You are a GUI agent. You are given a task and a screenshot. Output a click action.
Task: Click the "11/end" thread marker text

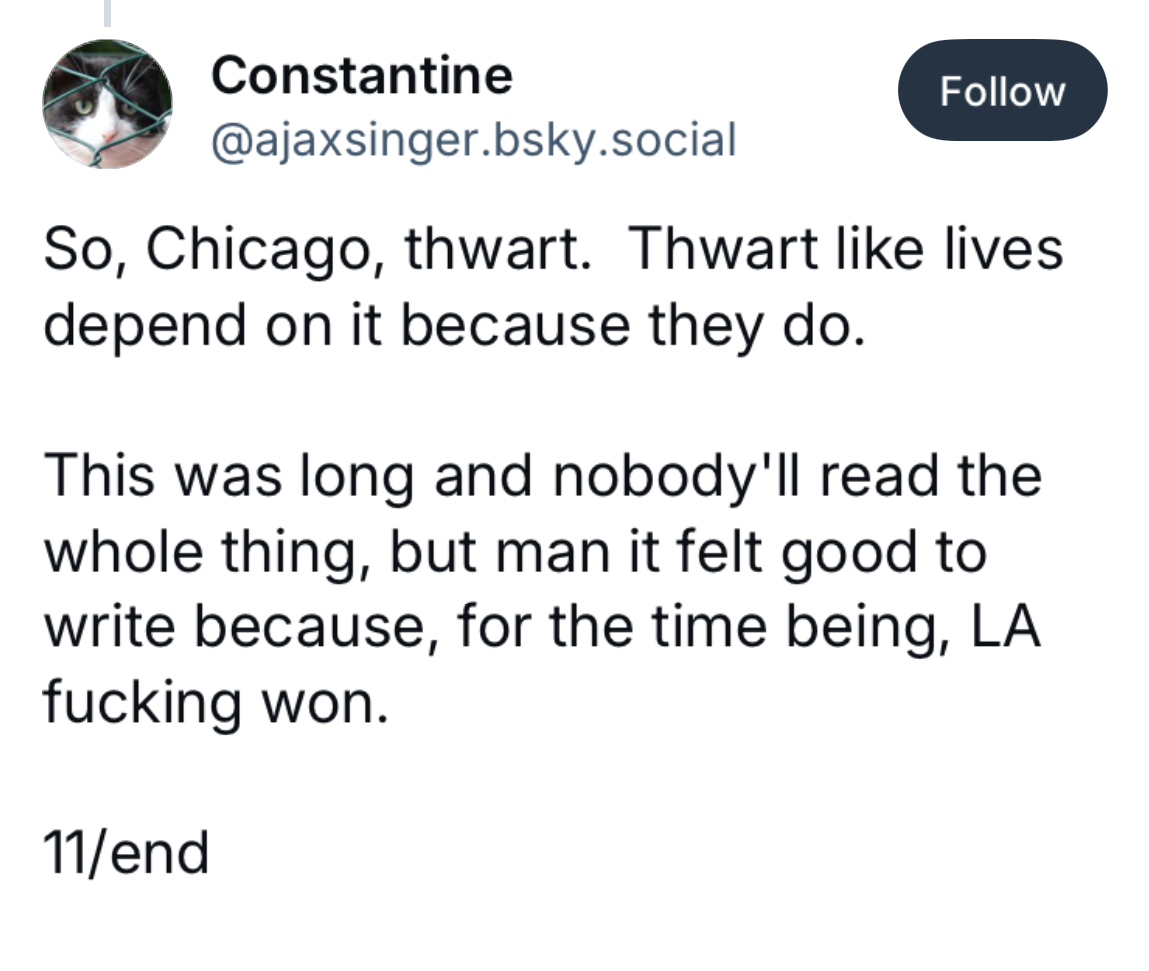tap(126, 853)
